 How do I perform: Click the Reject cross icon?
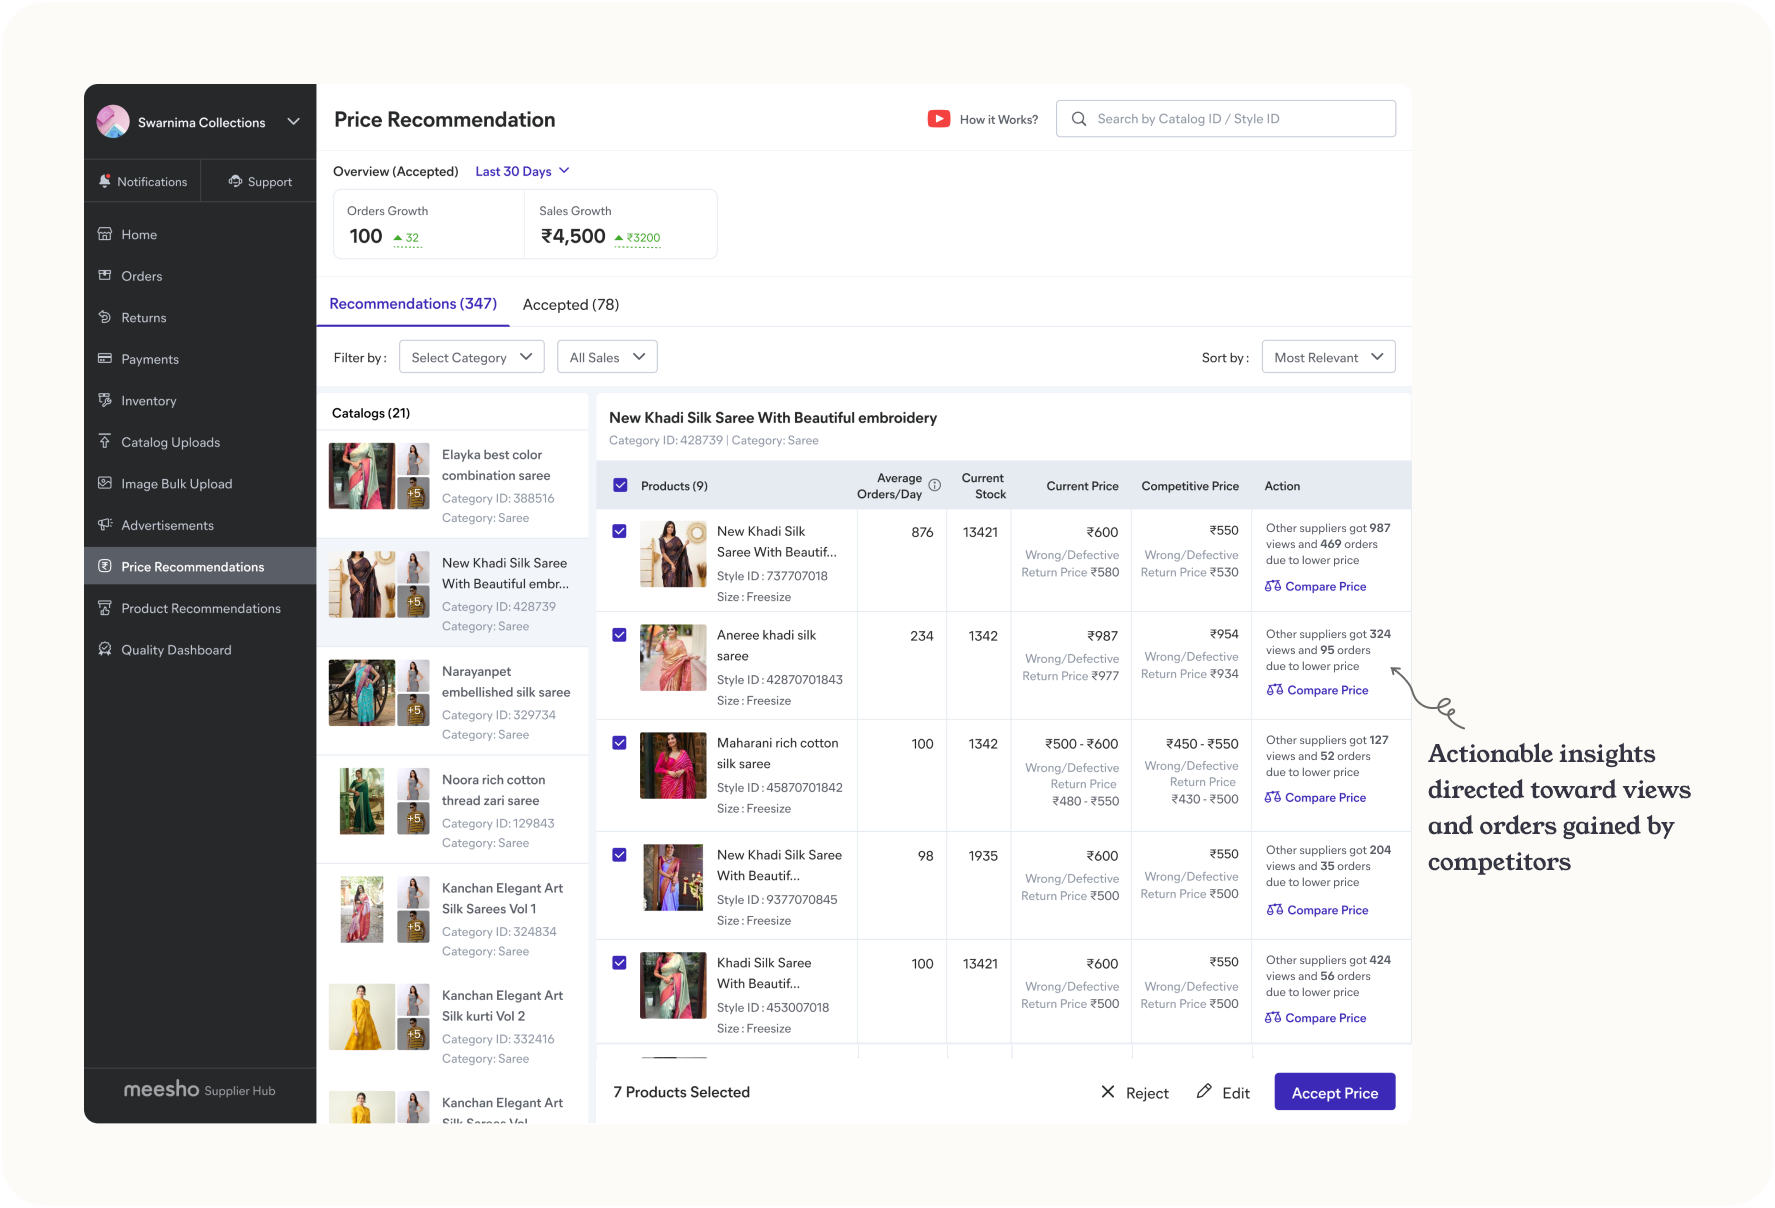pyautogui.click(x=1108, y=1092)
